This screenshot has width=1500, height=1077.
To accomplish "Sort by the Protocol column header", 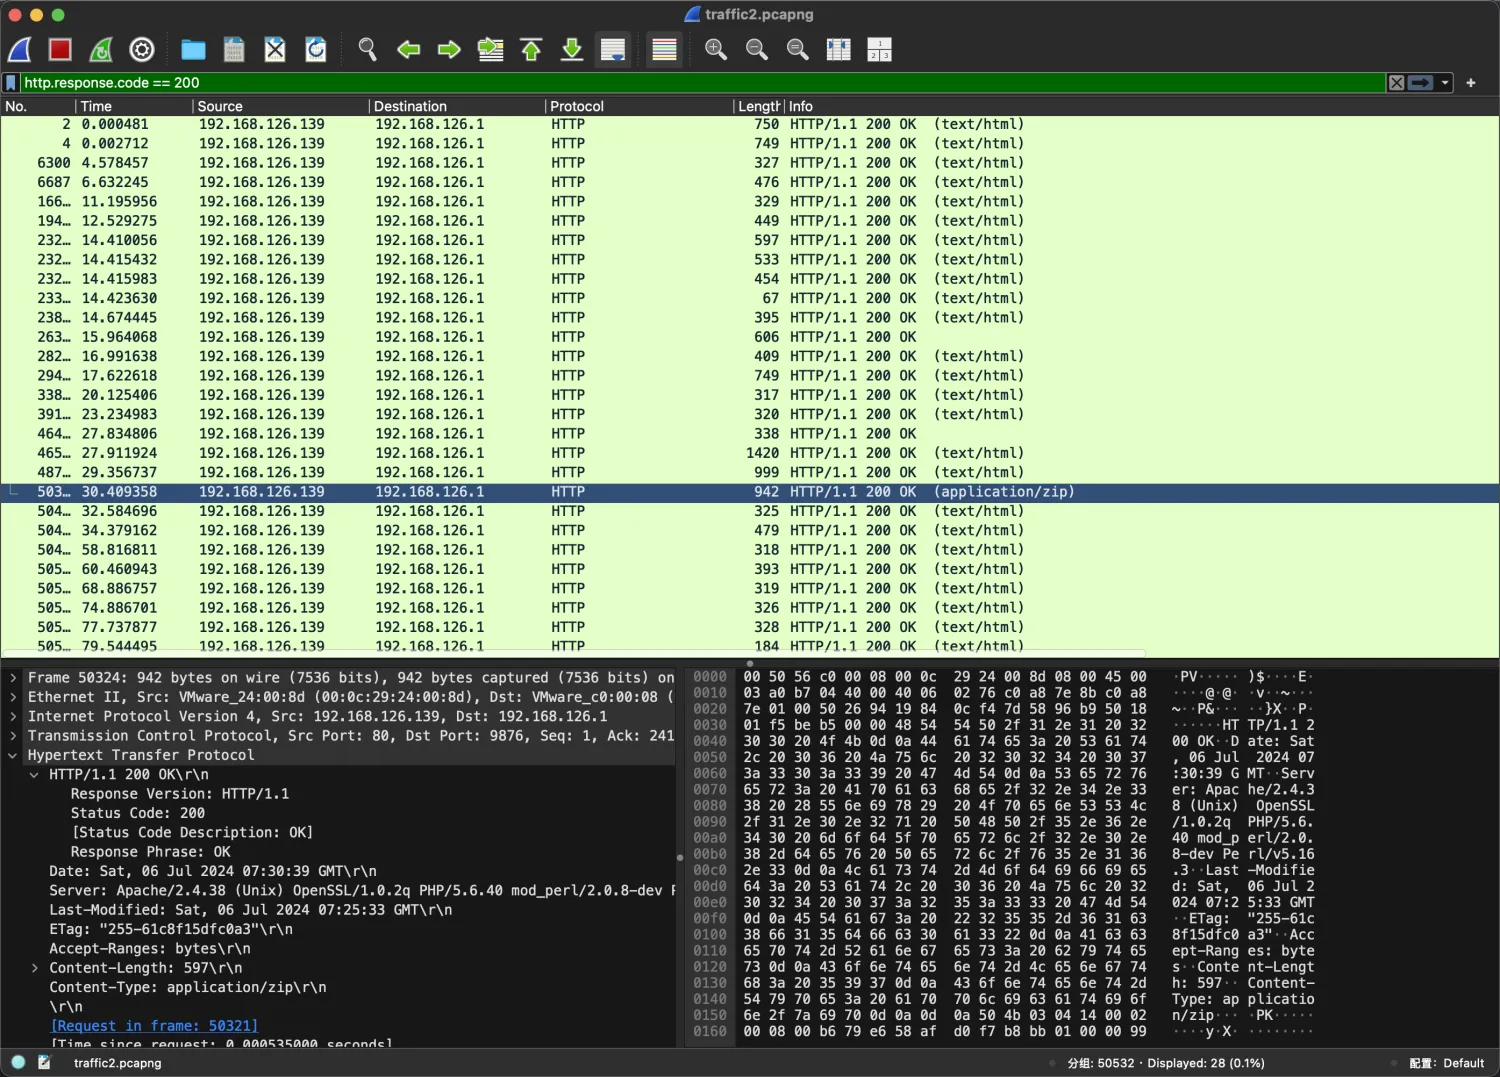I will (x=638, y=106).
